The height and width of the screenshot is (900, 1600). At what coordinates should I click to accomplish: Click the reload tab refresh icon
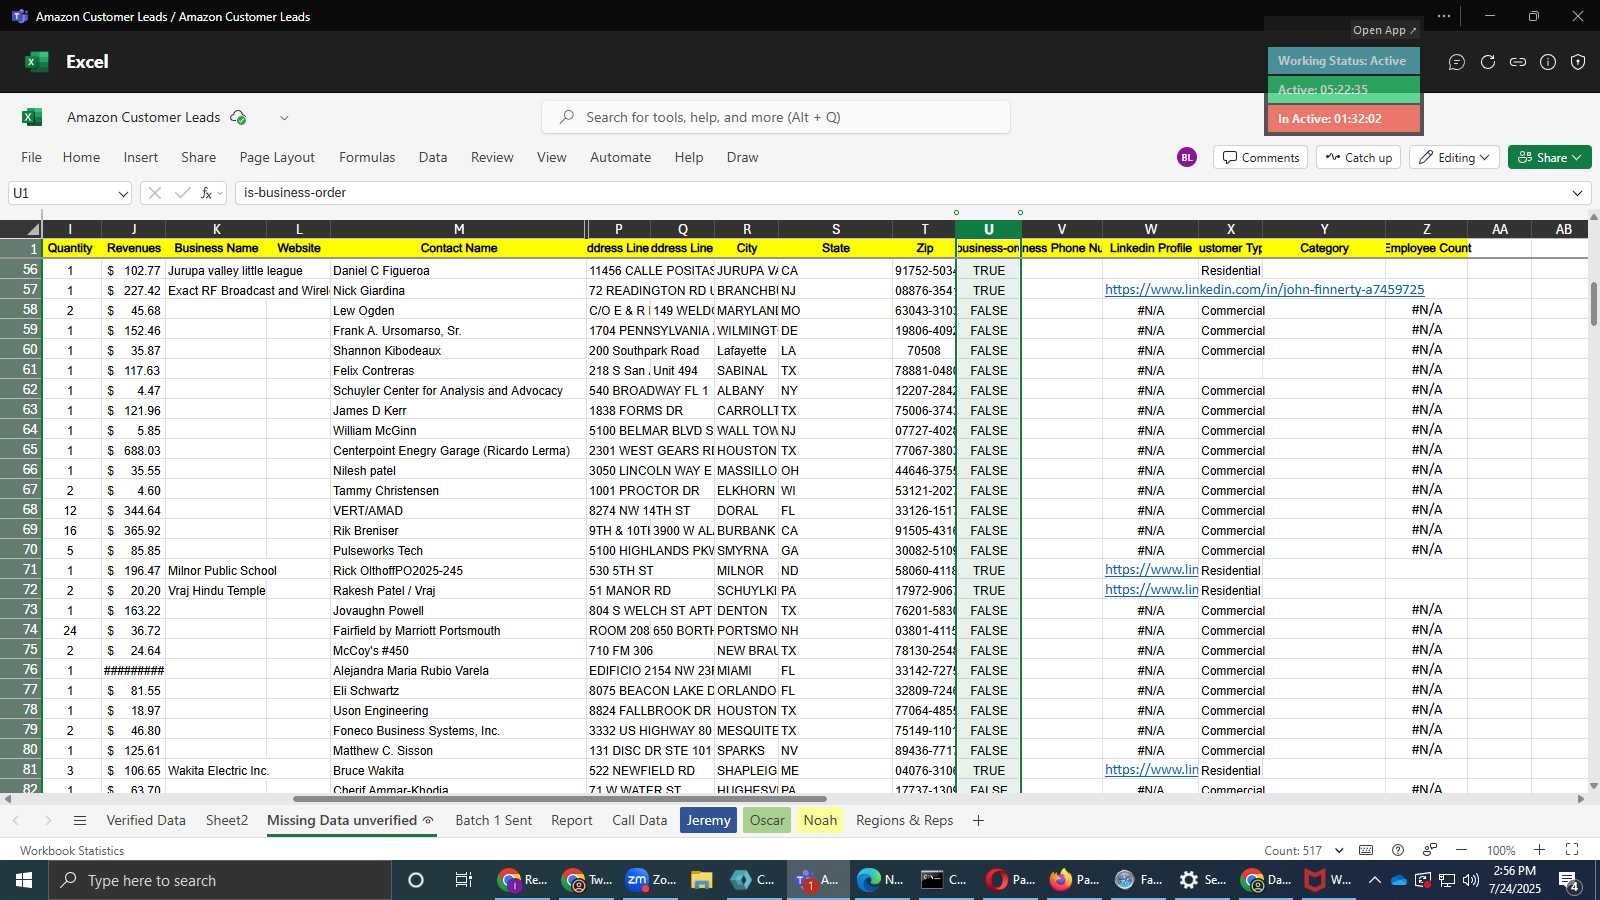point(1488,62)
